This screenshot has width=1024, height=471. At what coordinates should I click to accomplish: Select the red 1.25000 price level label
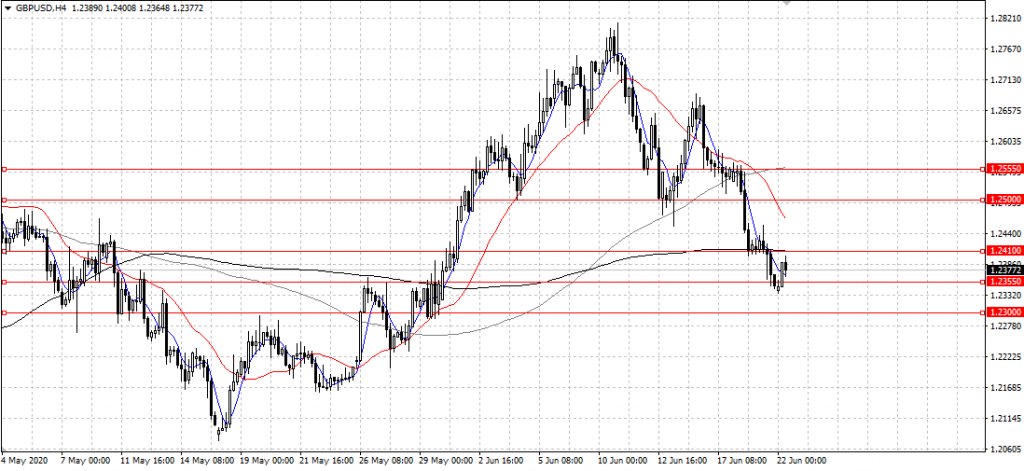1003,200
